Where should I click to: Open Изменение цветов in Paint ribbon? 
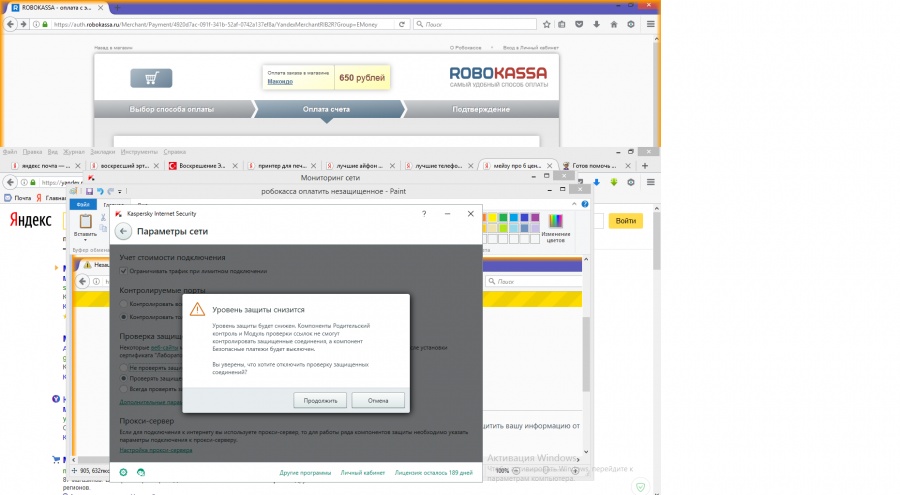[556, 229]
